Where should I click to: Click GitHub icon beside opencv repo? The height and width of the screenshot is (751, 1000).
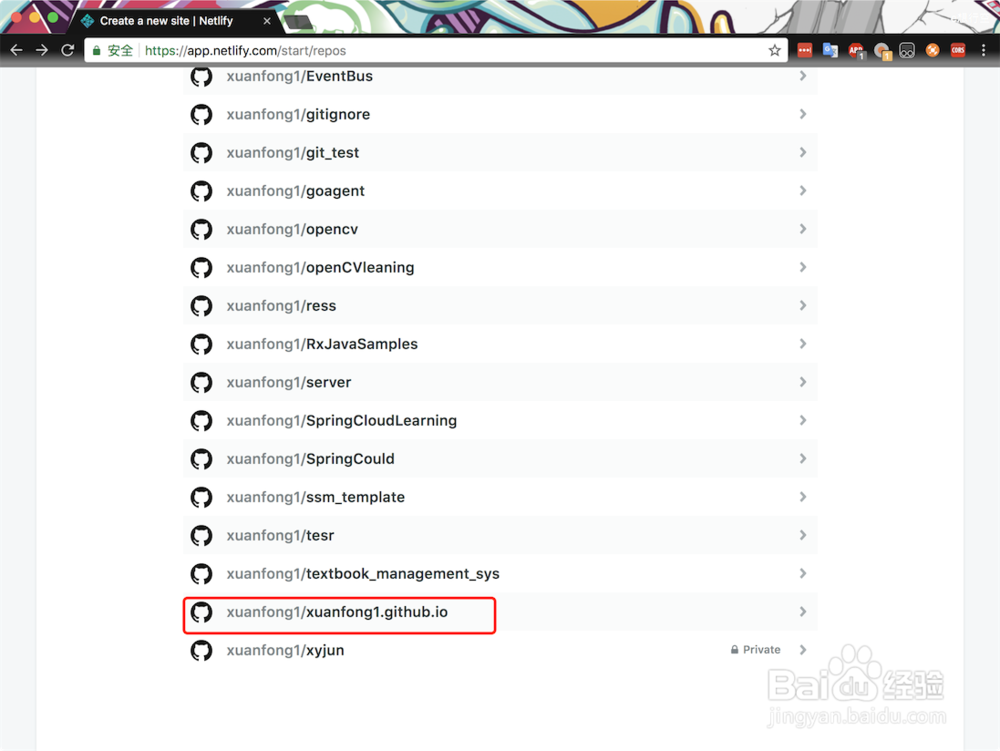[202, 230]
